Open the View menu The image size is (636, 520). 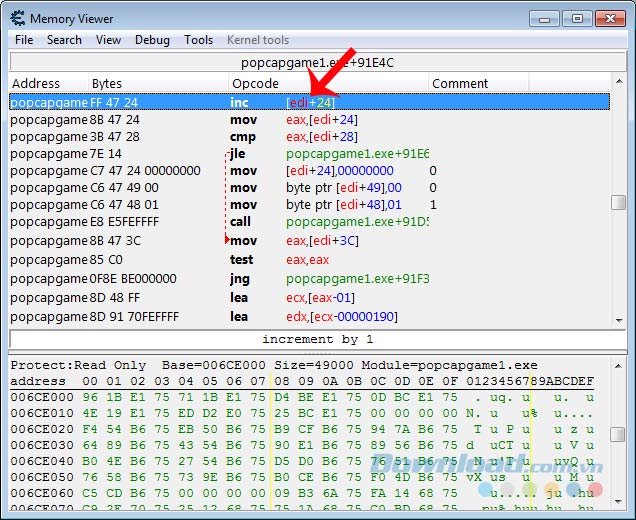click(108, 40)
